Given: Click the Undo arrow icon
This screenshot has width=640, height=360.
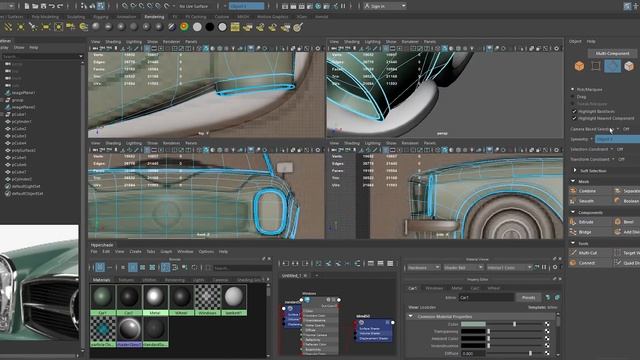Looking at the screenshot, I should 52,6.
